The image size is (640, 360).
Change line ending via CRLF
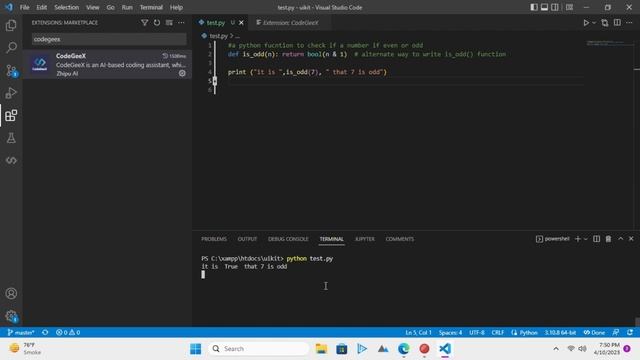498,332
